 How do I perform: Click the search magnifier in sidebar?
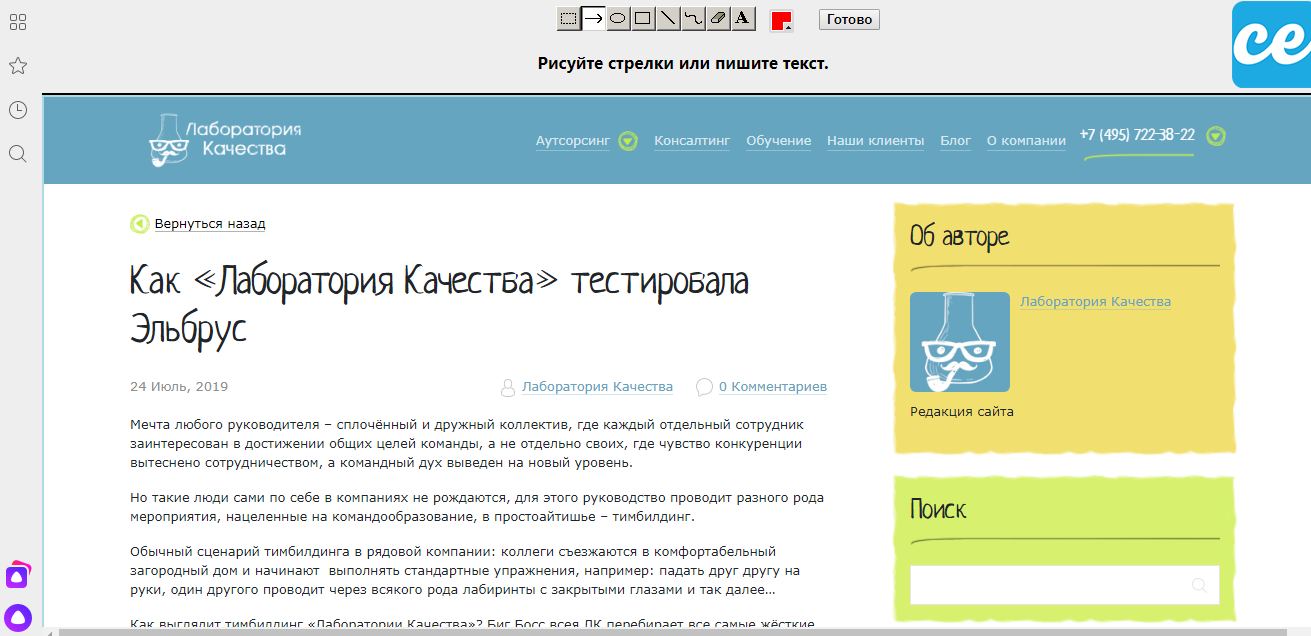coord(17,154)
